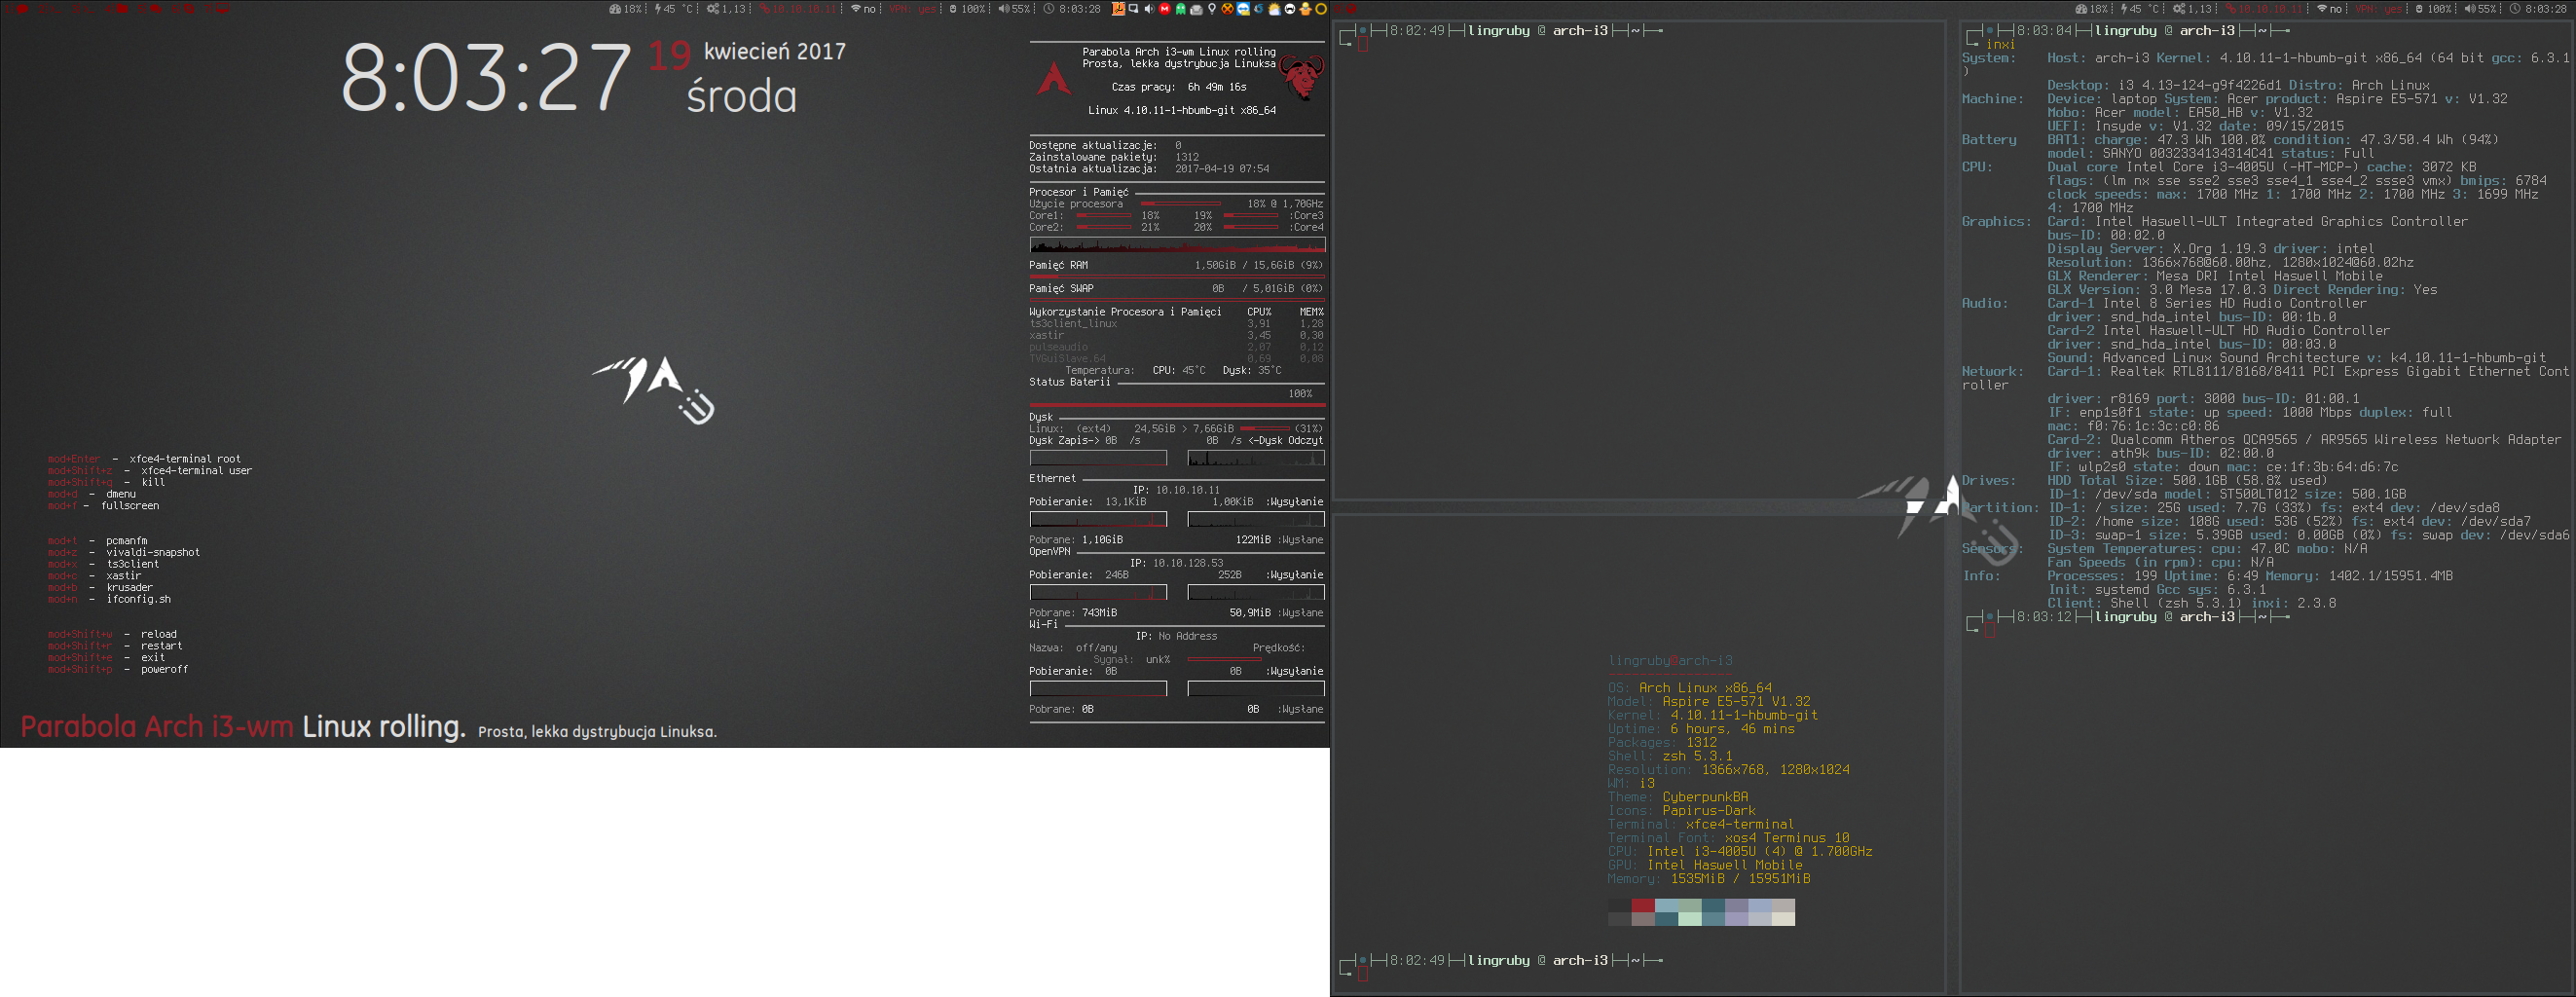Click the TeamViewer tray icon

click(1244, 9)
